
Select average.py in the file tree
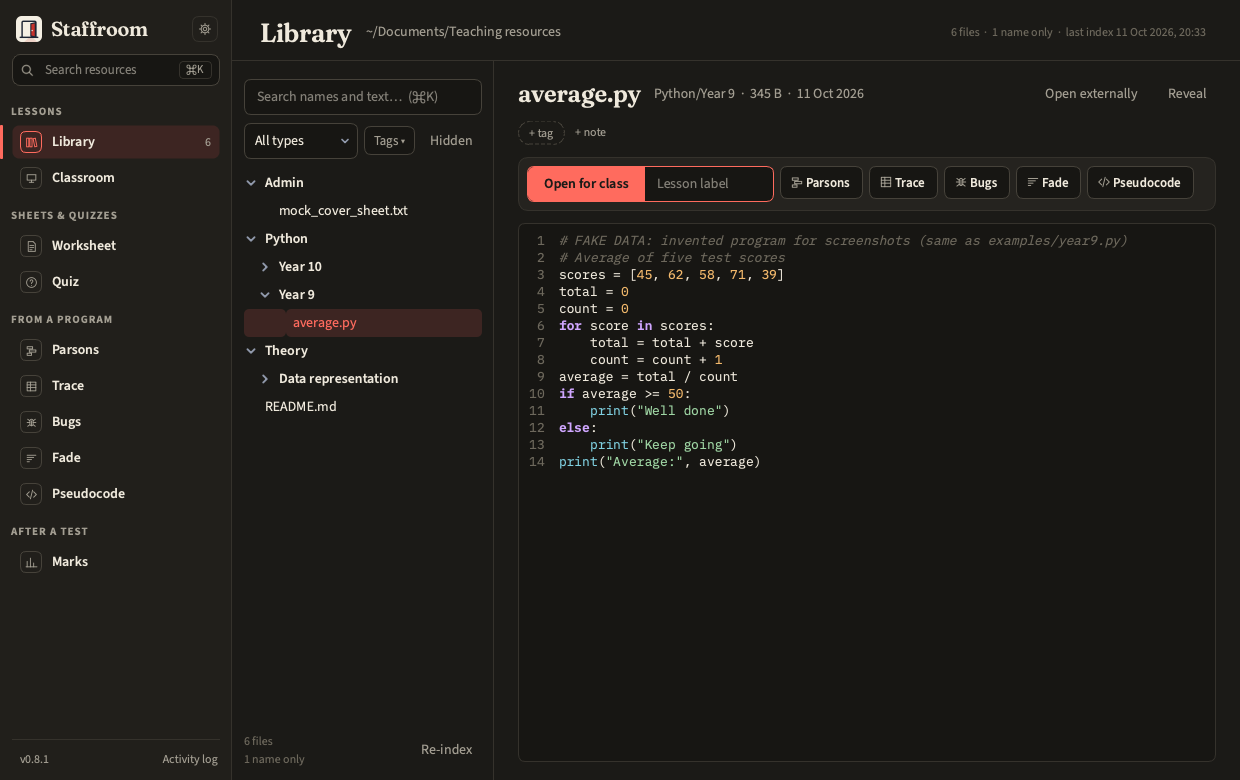point(363,323)
